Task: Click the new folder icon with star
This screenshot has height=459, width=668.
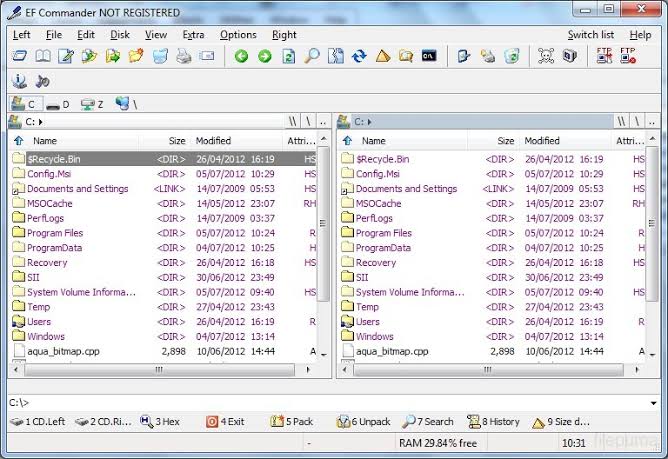Action: [136, 56]
